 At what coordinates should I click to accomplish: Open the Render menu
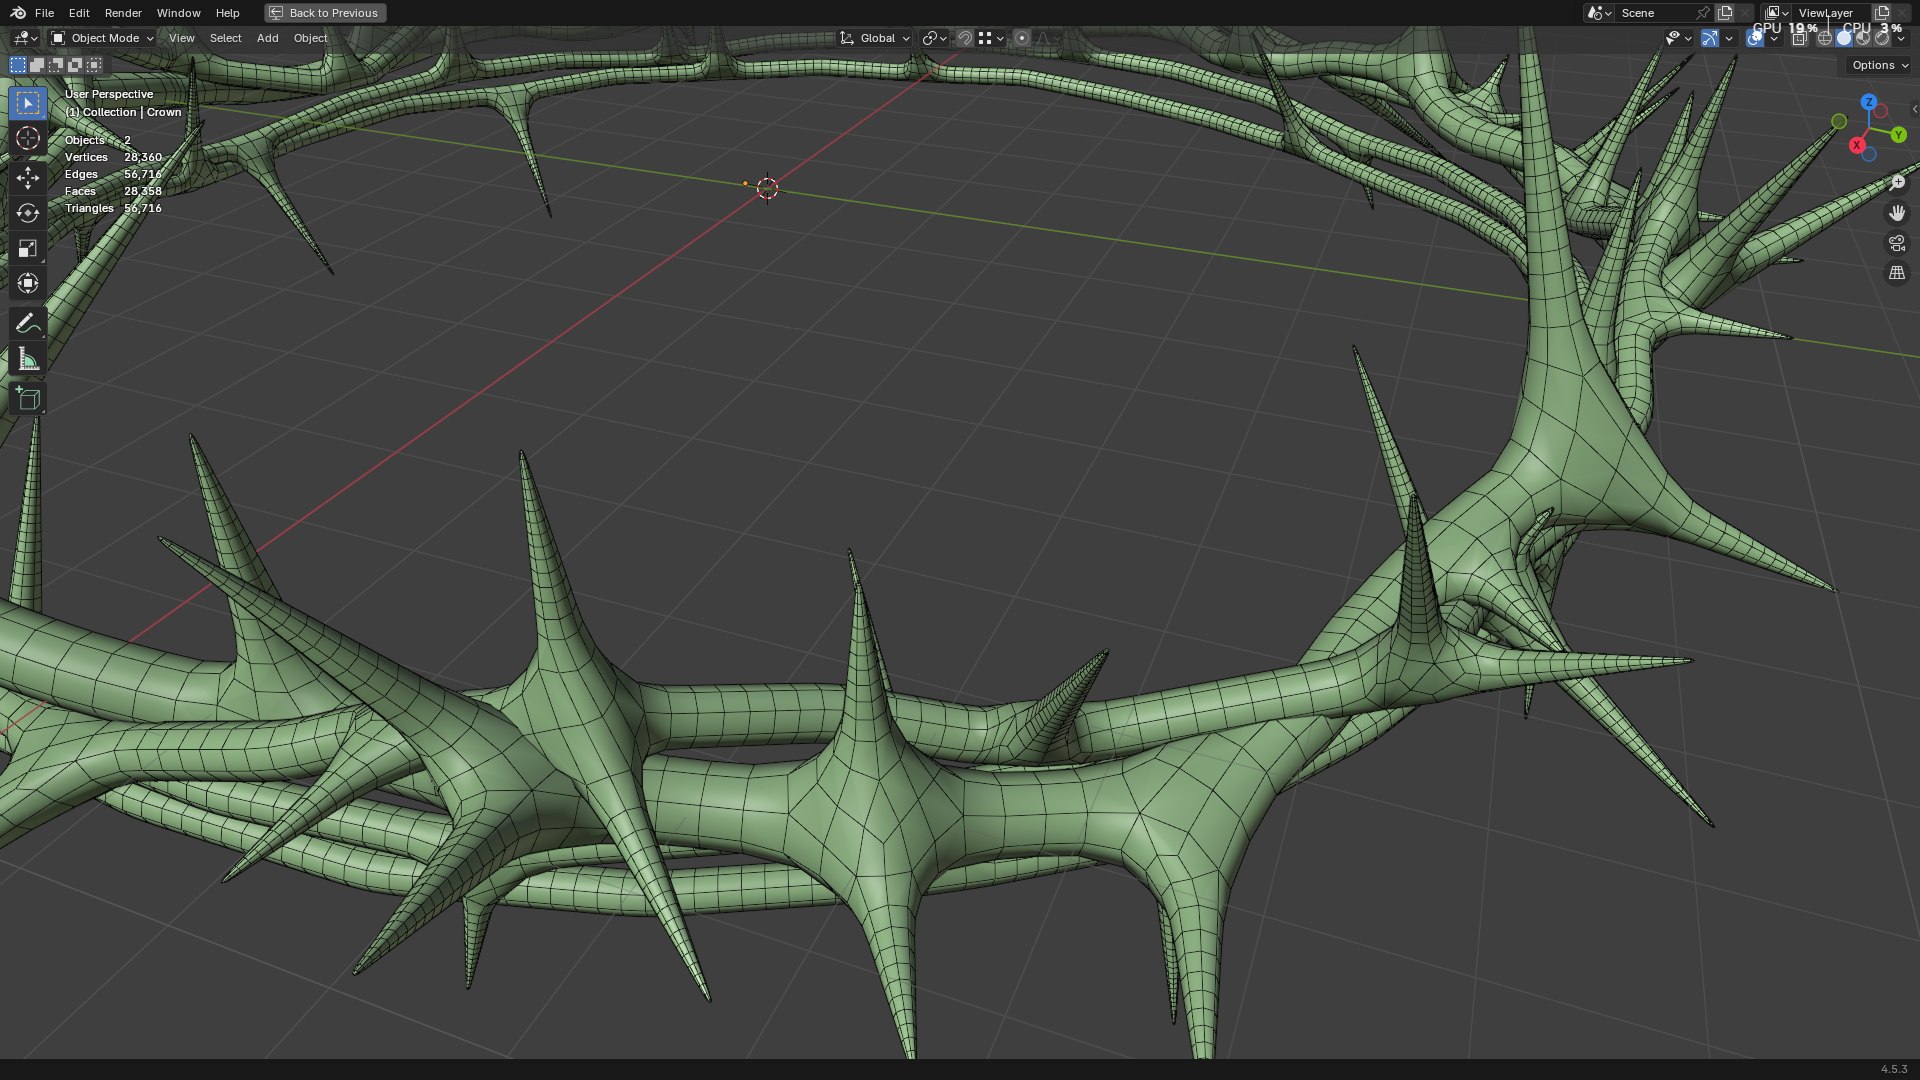click(x=123, y=13)
